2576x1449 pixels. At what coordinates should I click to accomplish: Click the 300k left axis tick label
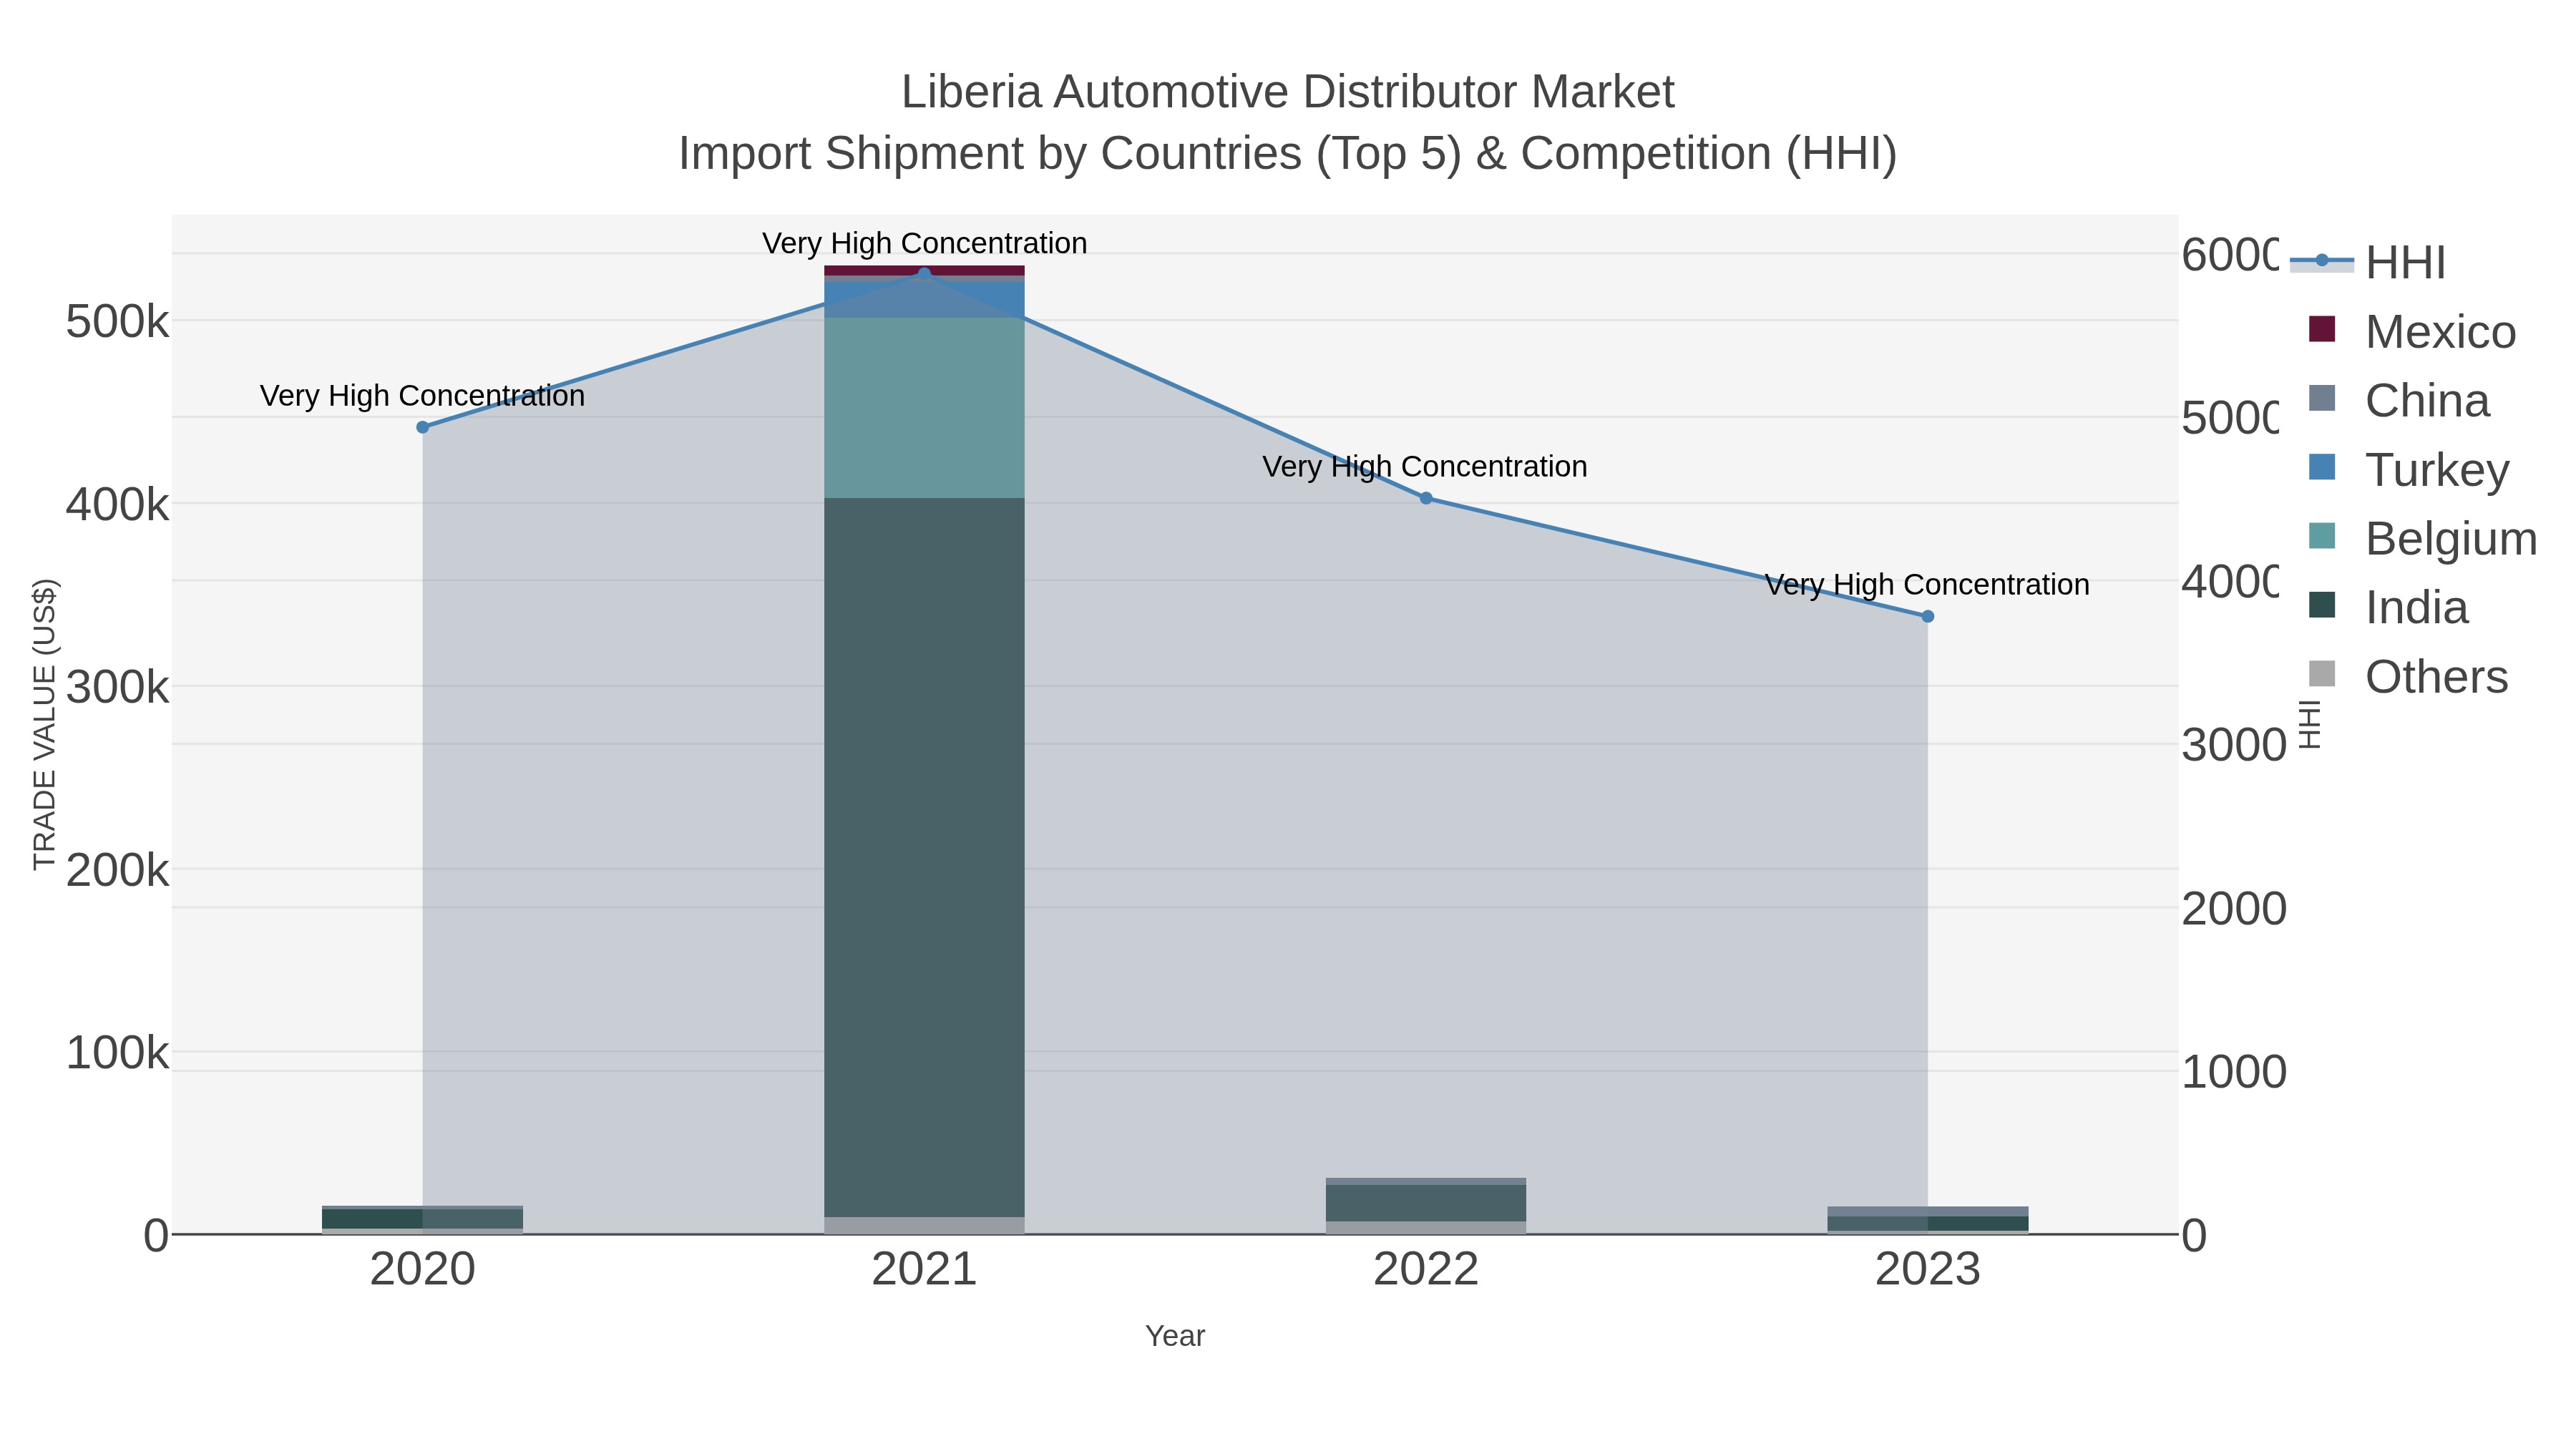click(x=117, y=688)
